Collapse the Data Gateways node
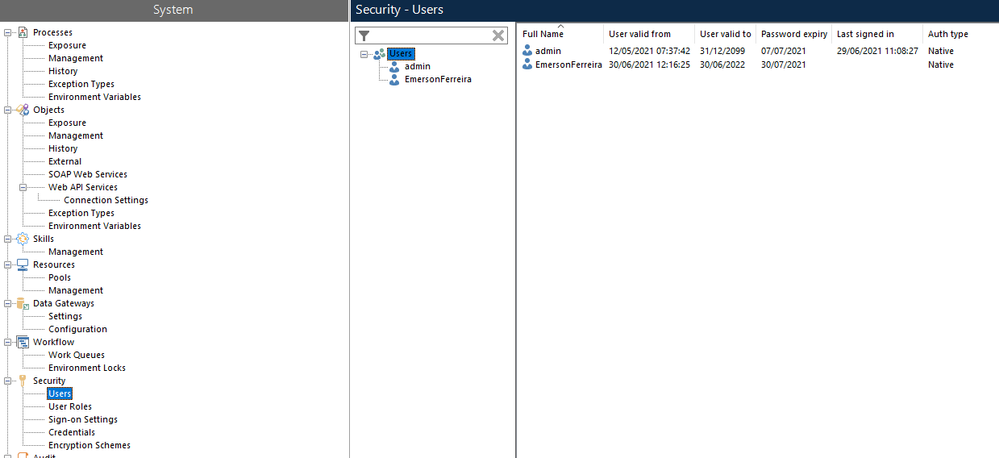The image size is (999, 458). (8, 303)
